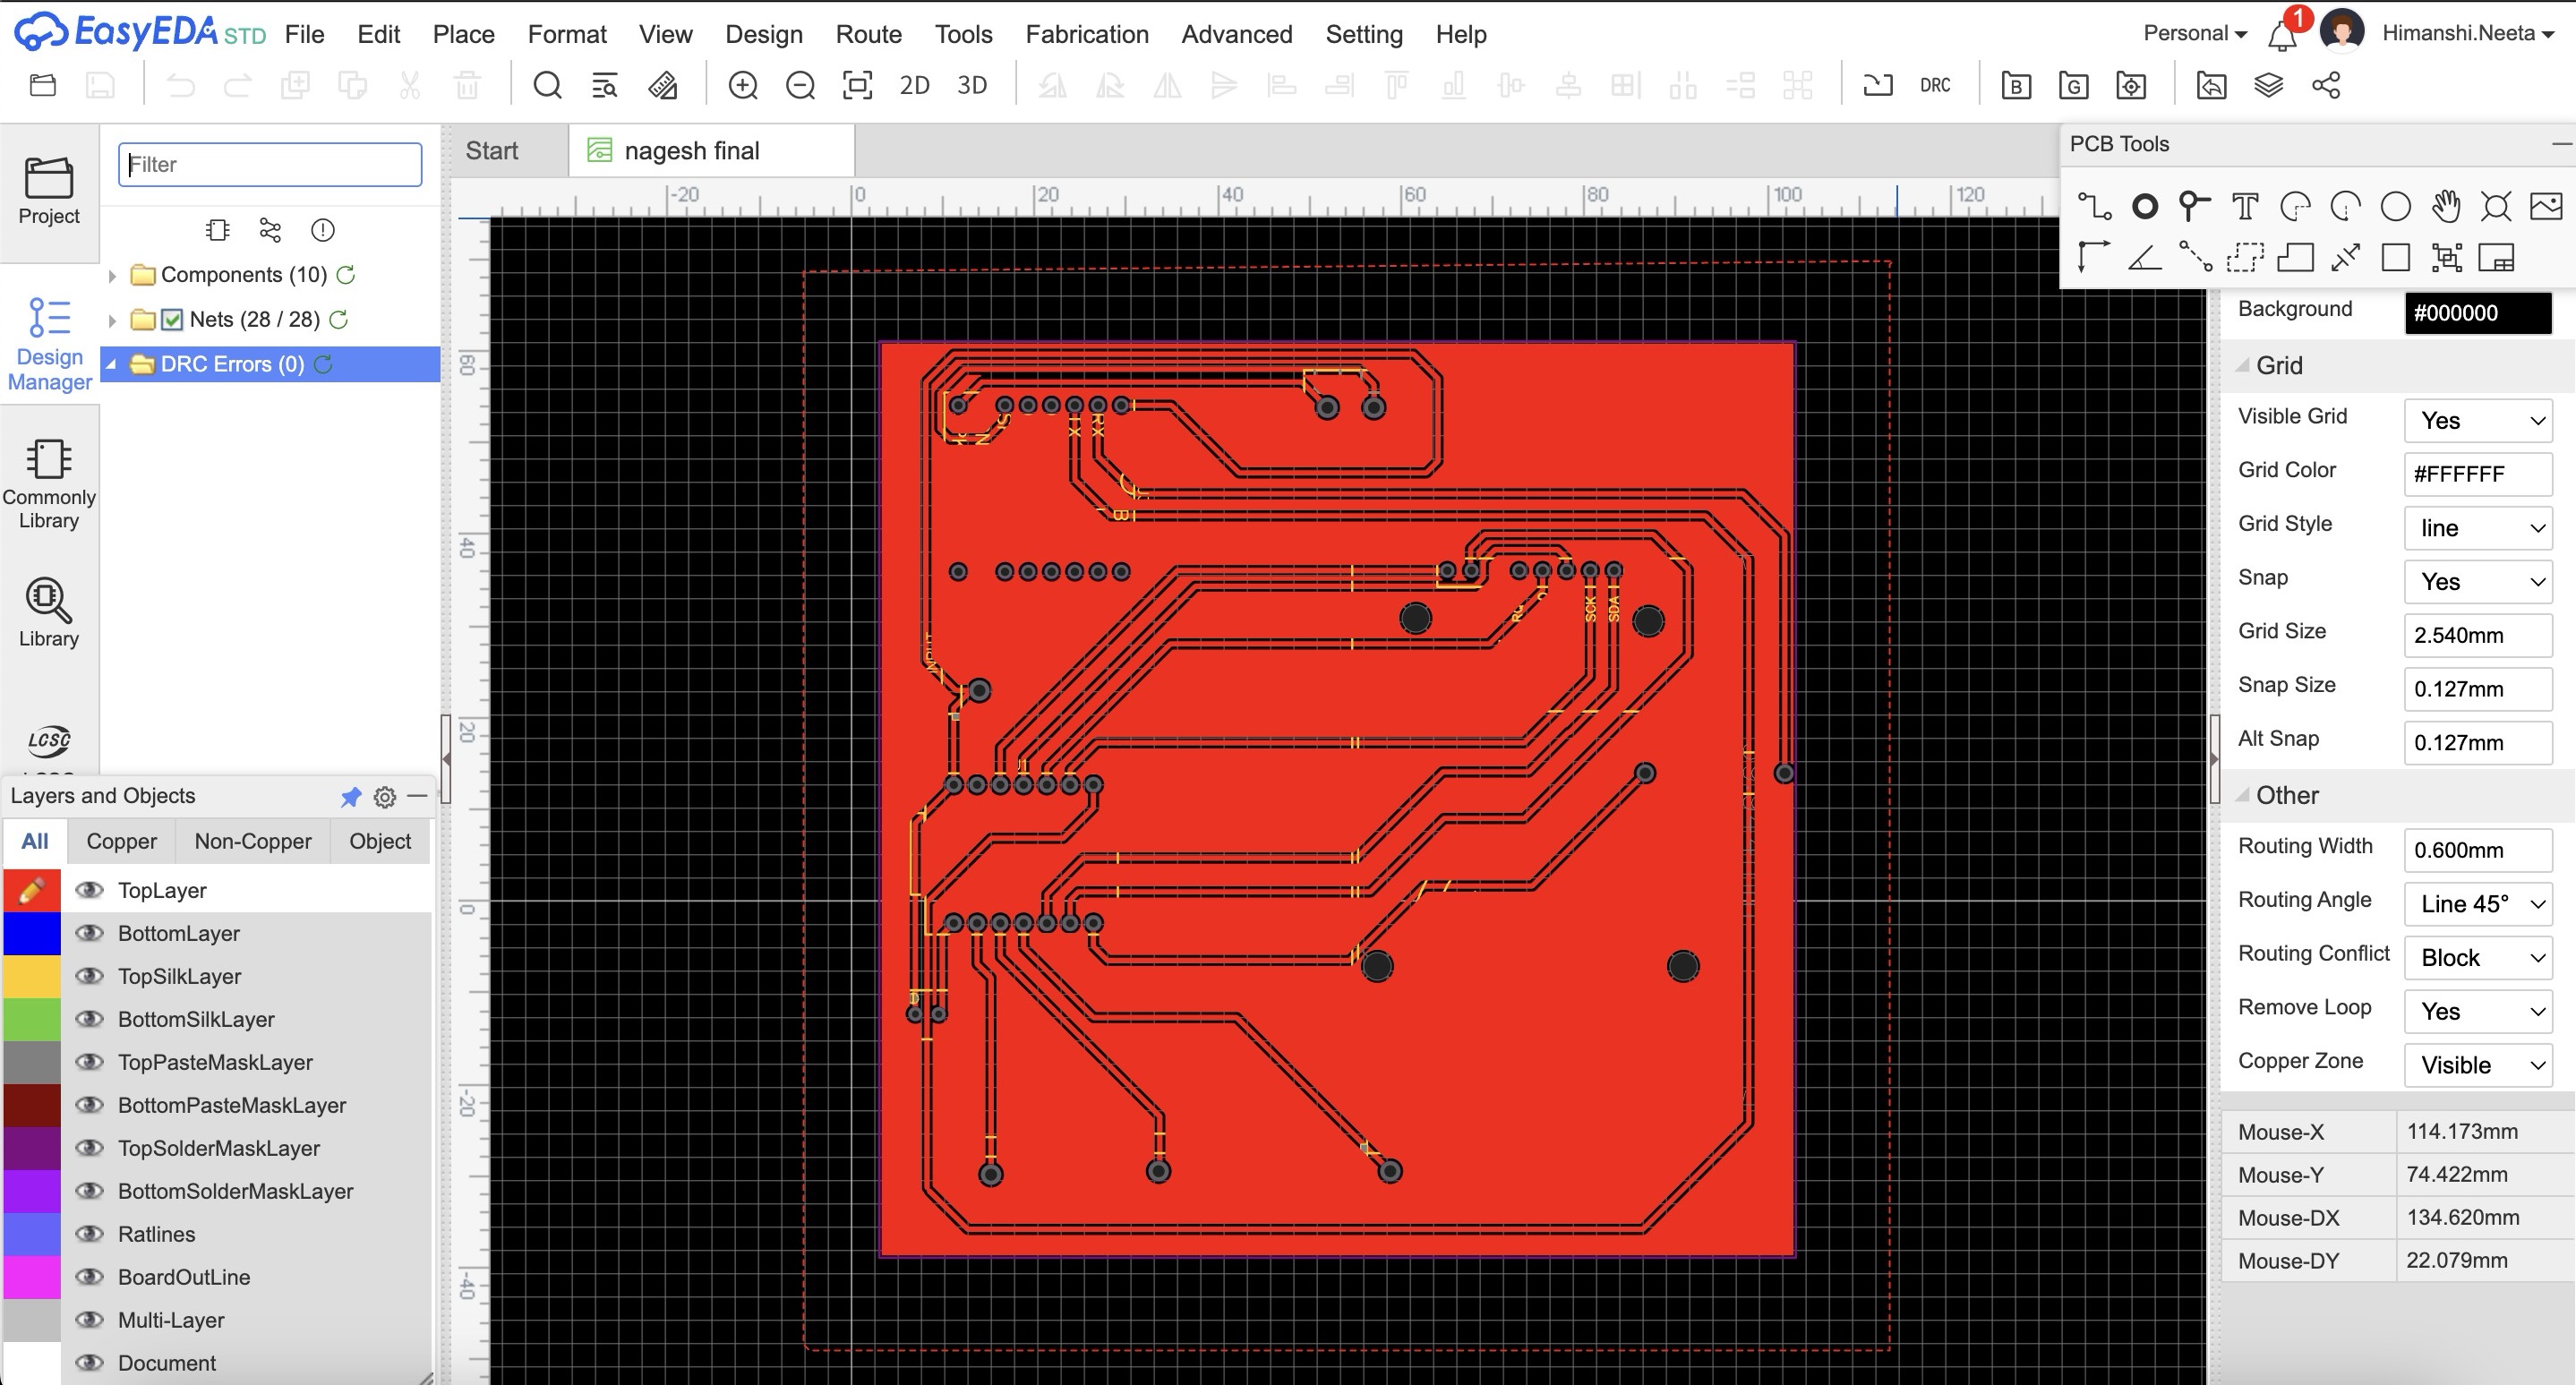The height and width of the screenshot is (1385, 2576).
Task: Toggle BottomSilkLayer visibility eye
Action: 90,1019
